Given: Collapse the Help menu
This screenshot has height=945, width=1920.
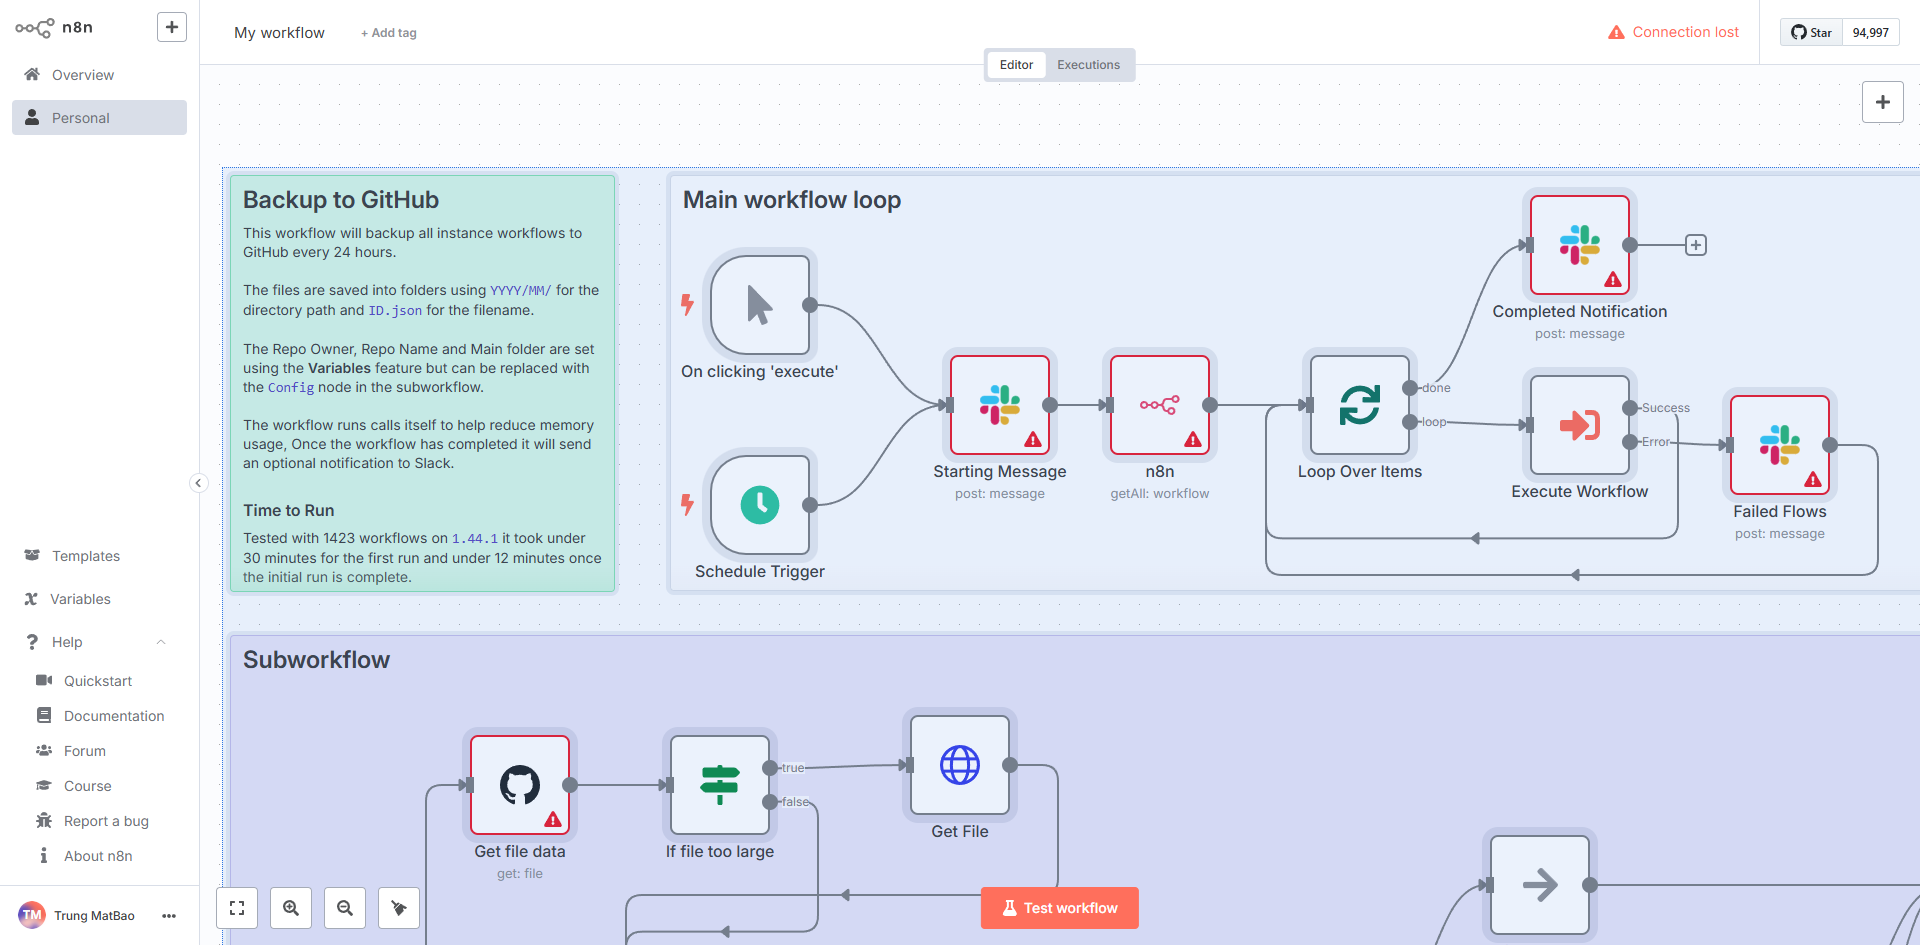Looking at the screenshot, I should point(99,642).
